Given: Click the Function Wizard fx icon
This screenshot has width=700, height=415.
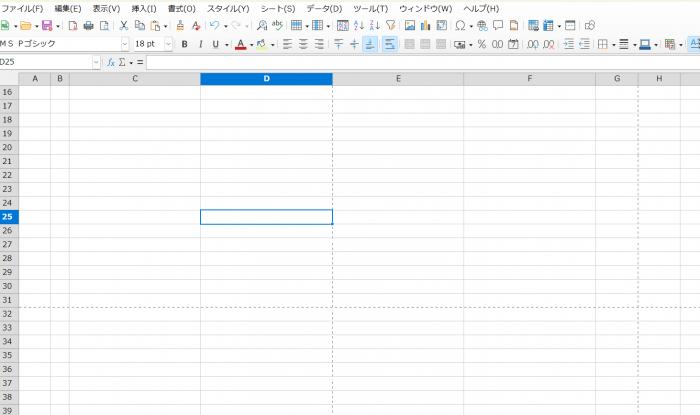Looking at the screenshot, I should click(111, 62).
